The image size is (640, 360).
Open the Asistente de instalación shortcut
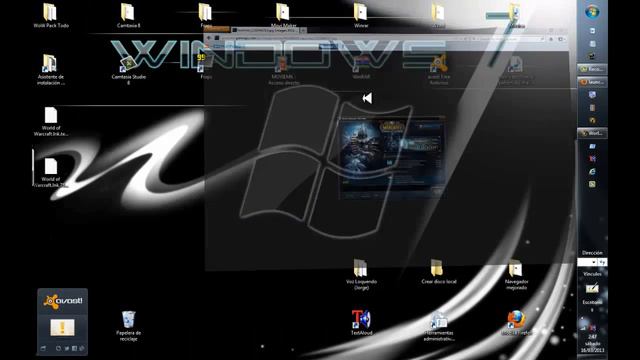pyautogui.click(x=51, y=69)
